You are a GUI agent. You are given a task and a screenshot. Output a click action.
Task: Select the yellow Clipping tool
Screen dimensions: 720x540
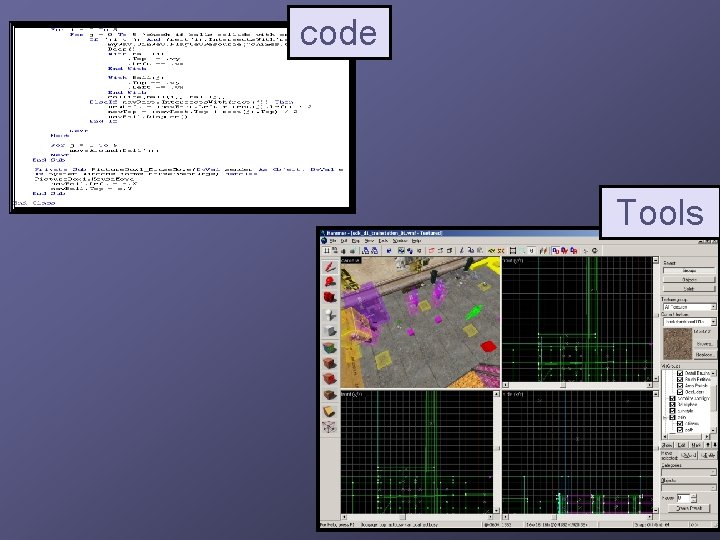click(330, 411)
